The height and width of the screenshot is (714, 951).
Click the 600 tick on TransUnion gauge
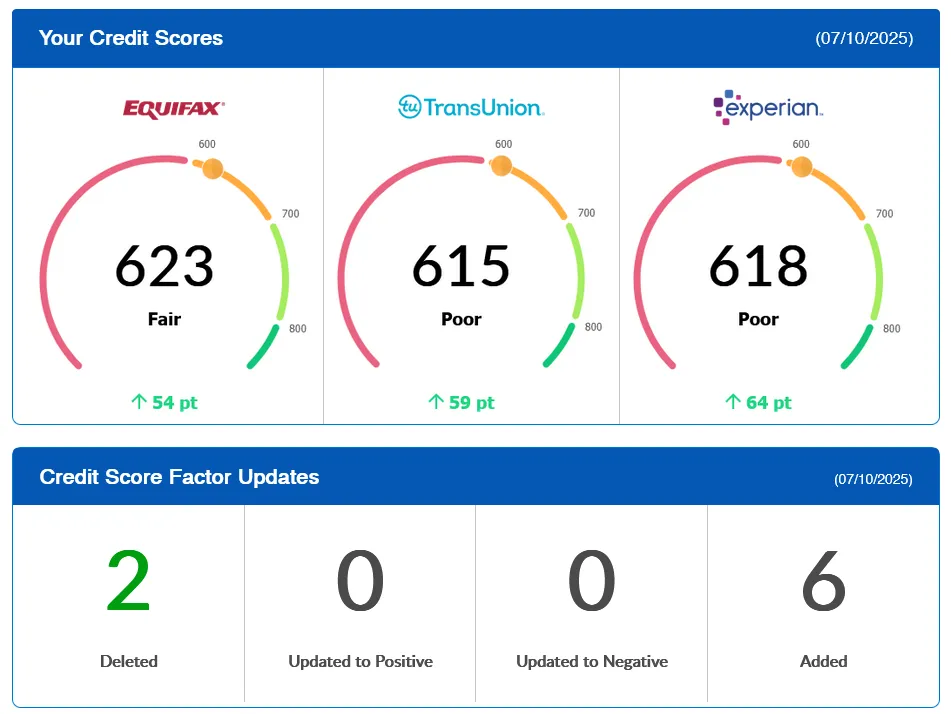pyautogui.click(x=503, y=144)
